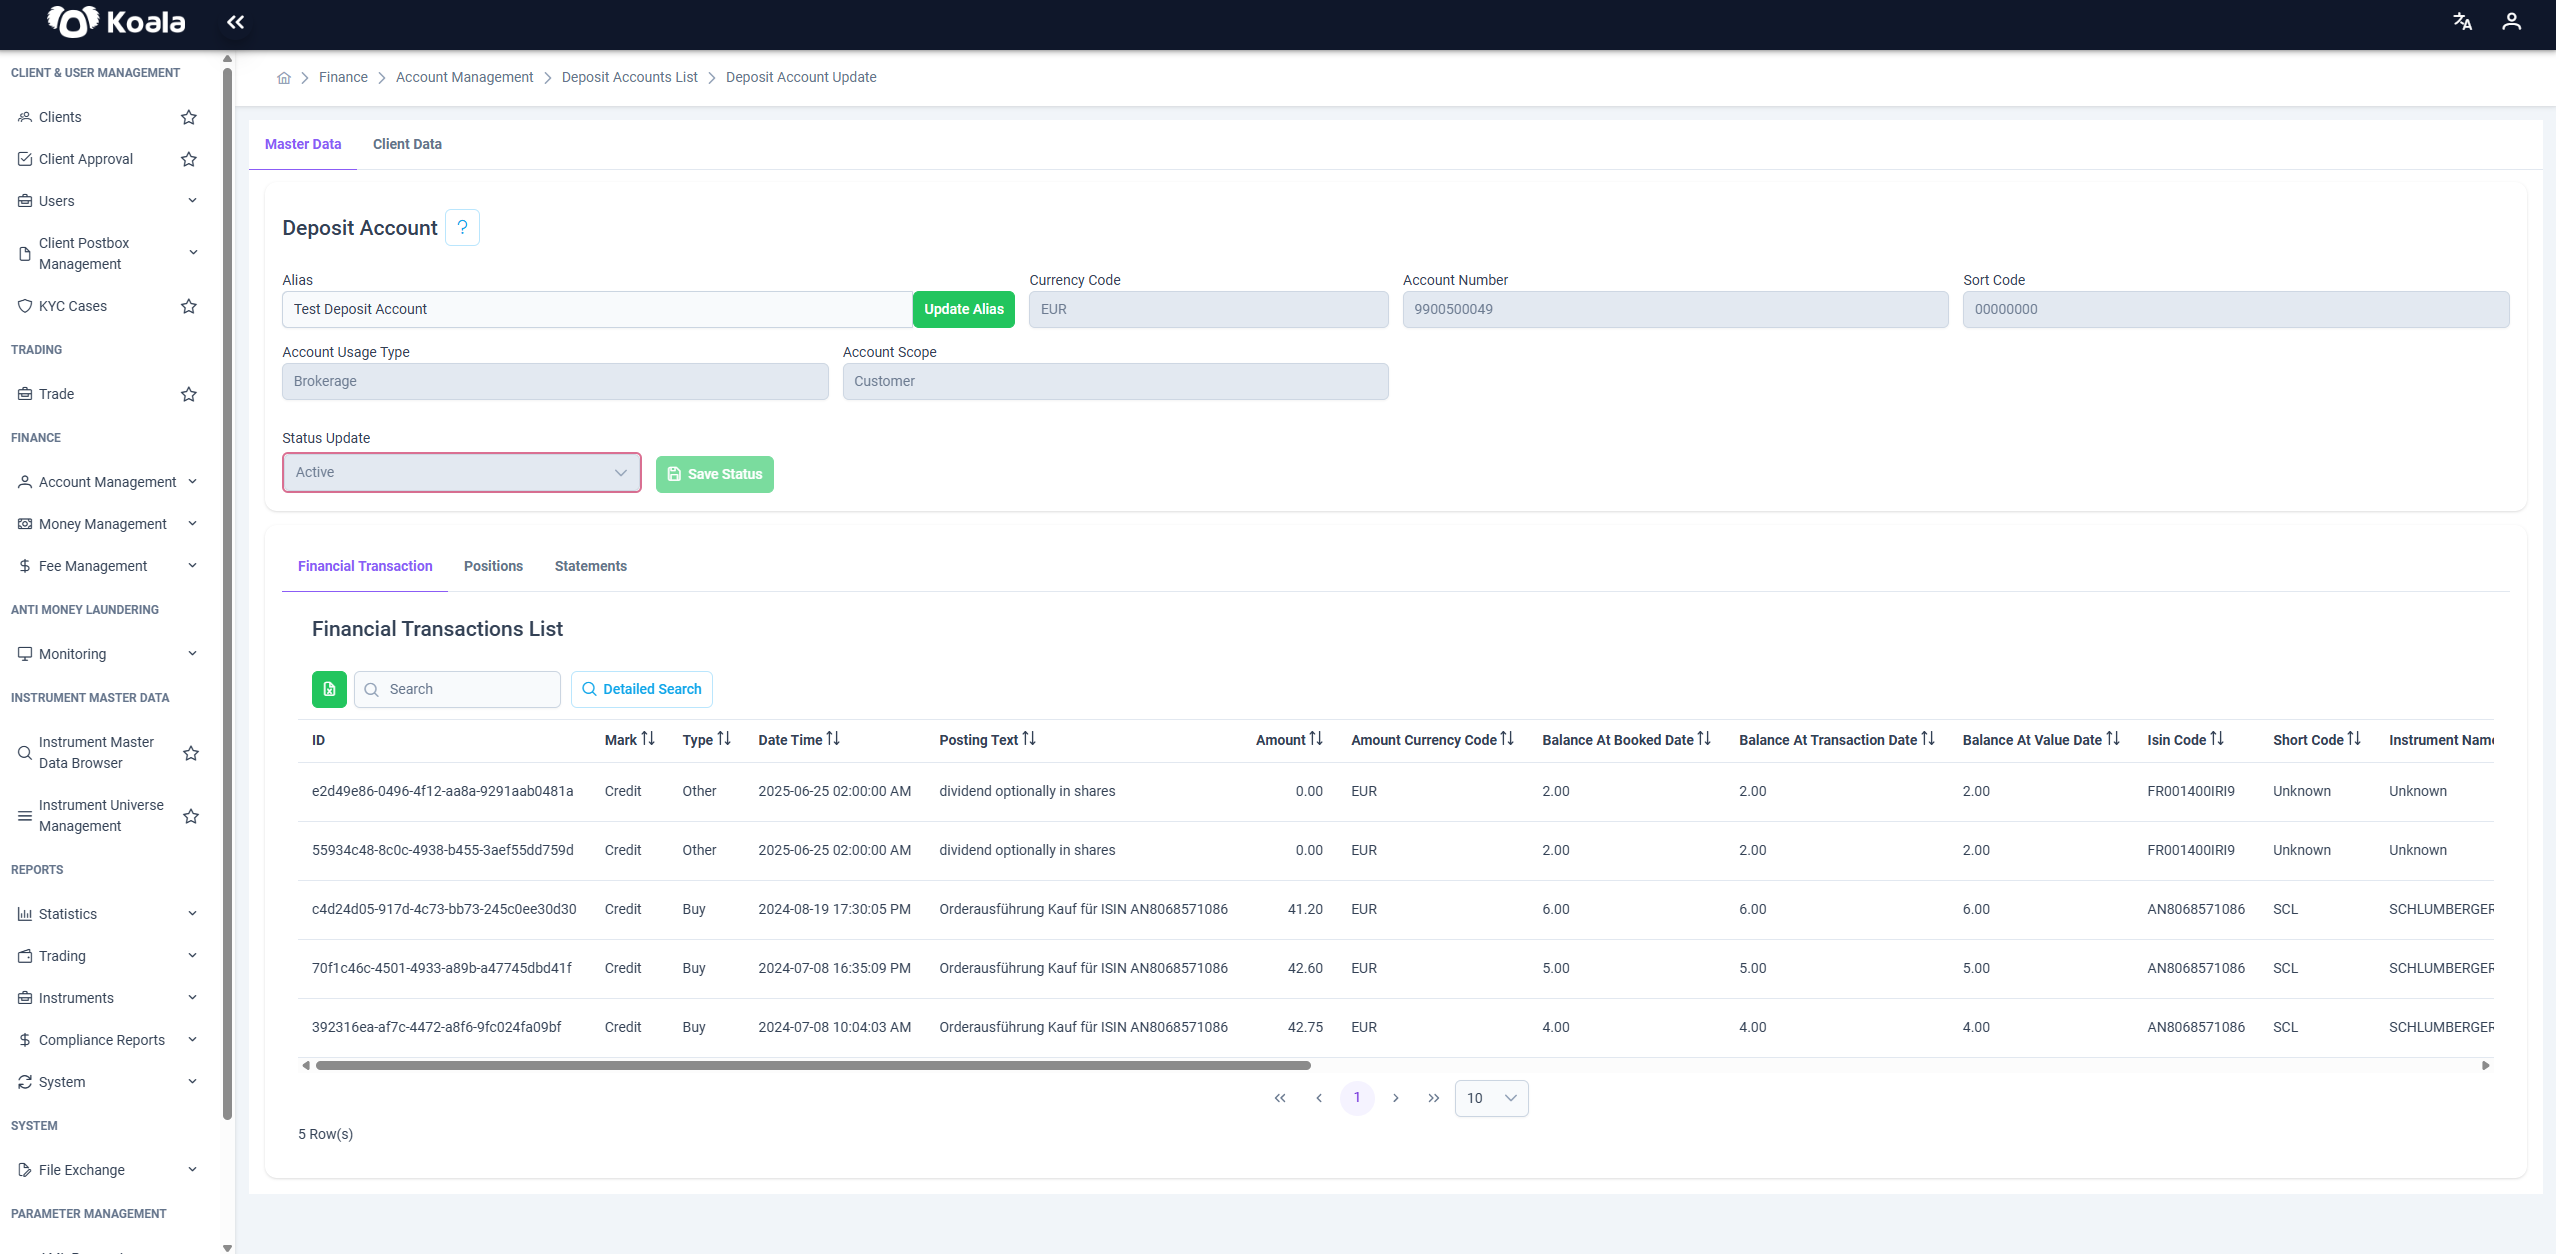This screenshot has height=1254, width=2556.
Task: Sort by Short Code column arrows
Action: [2354, 739]
